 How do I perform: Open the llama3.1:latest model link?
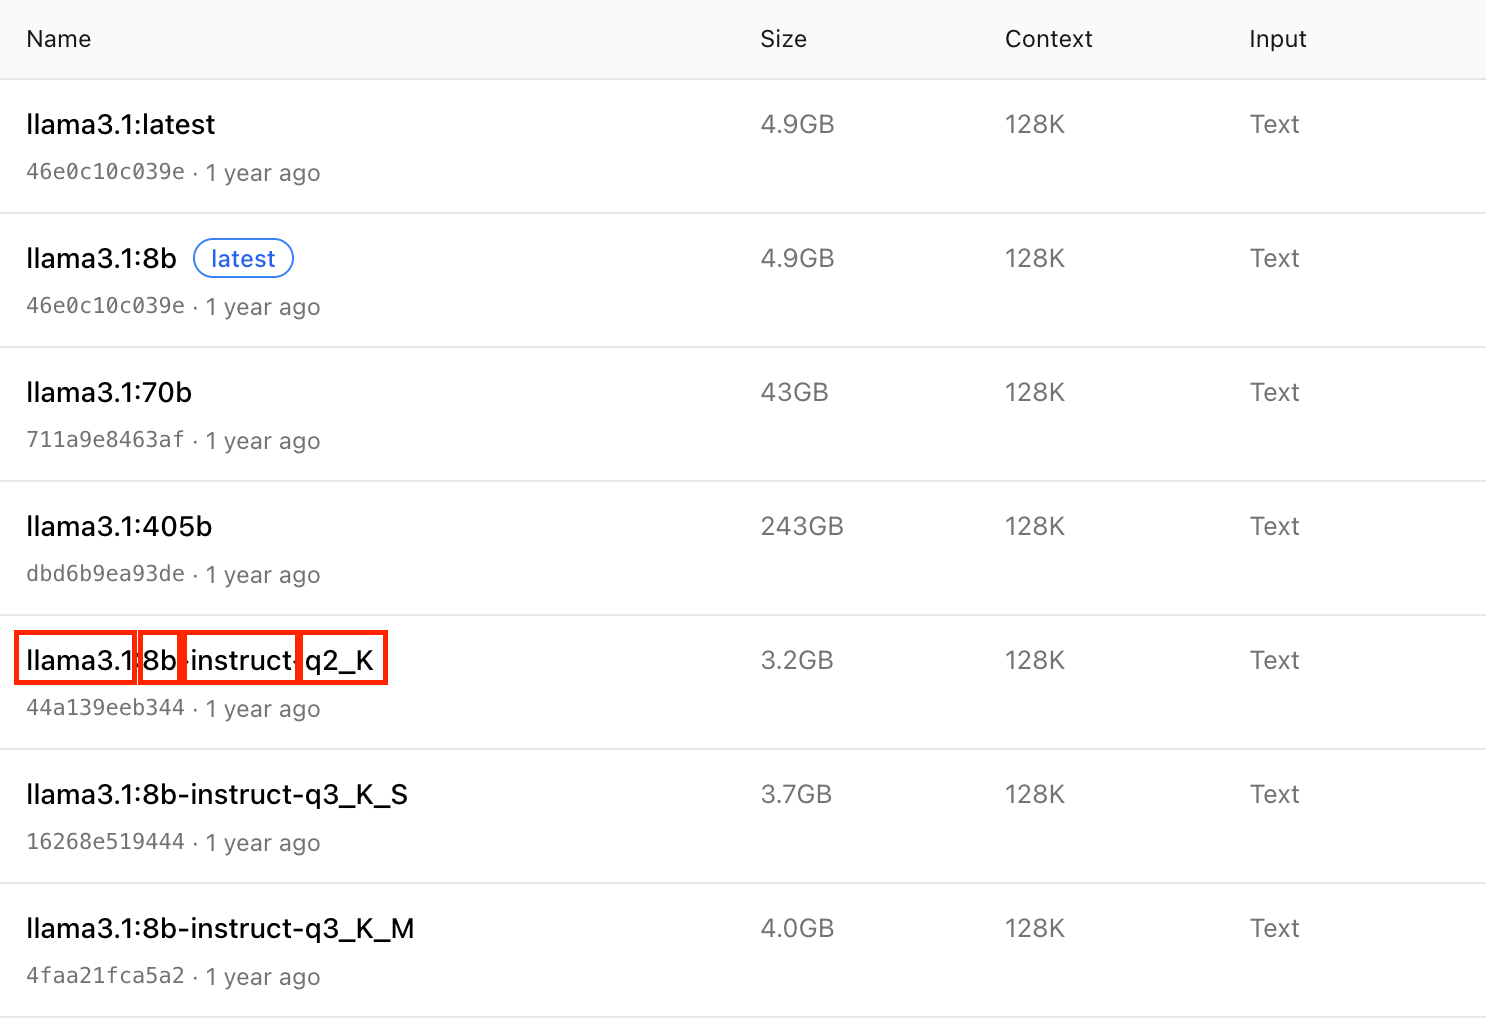point(120,125)
